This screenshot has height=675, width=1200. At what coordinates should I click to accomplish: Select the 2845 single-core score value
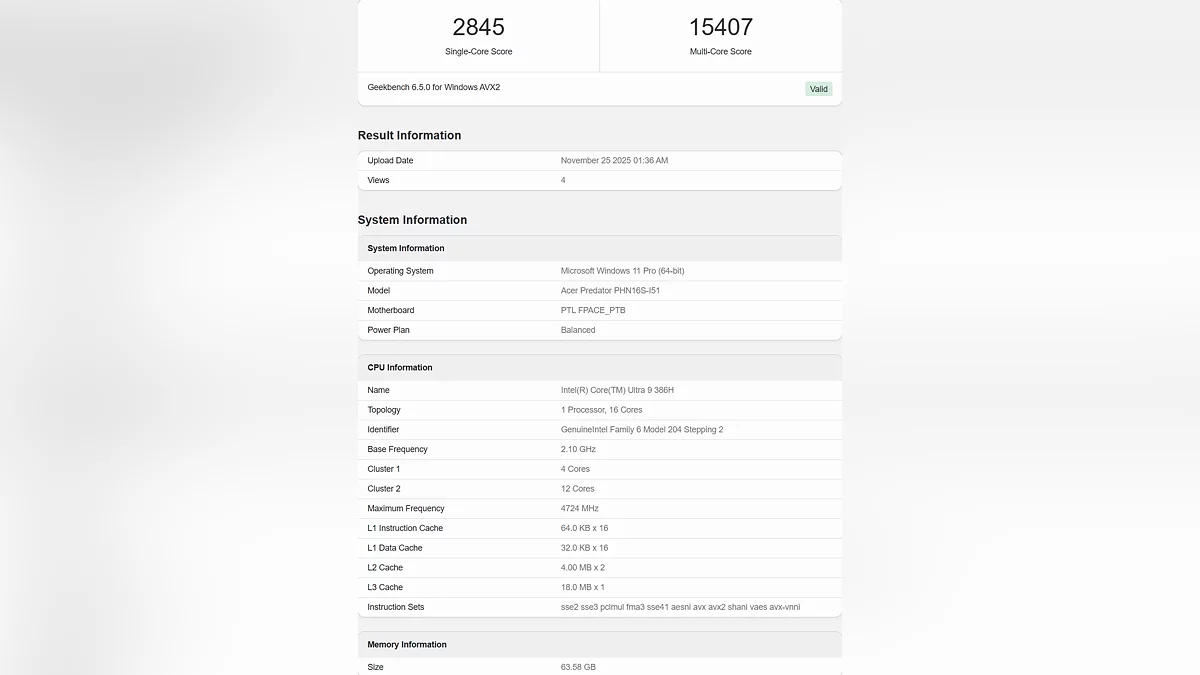click(479, 27)
